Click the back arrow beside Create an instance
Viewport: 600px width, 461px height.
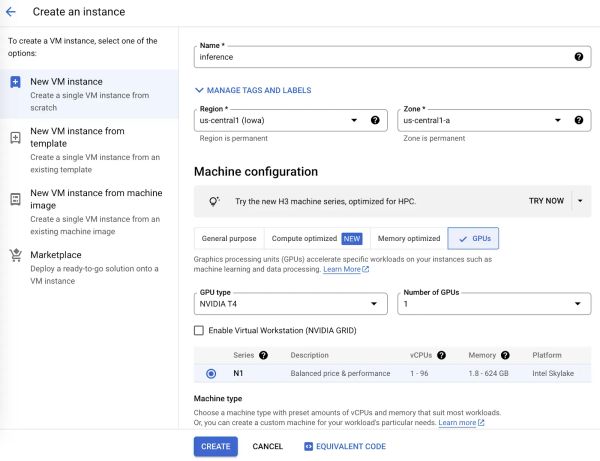pos(11,12)
